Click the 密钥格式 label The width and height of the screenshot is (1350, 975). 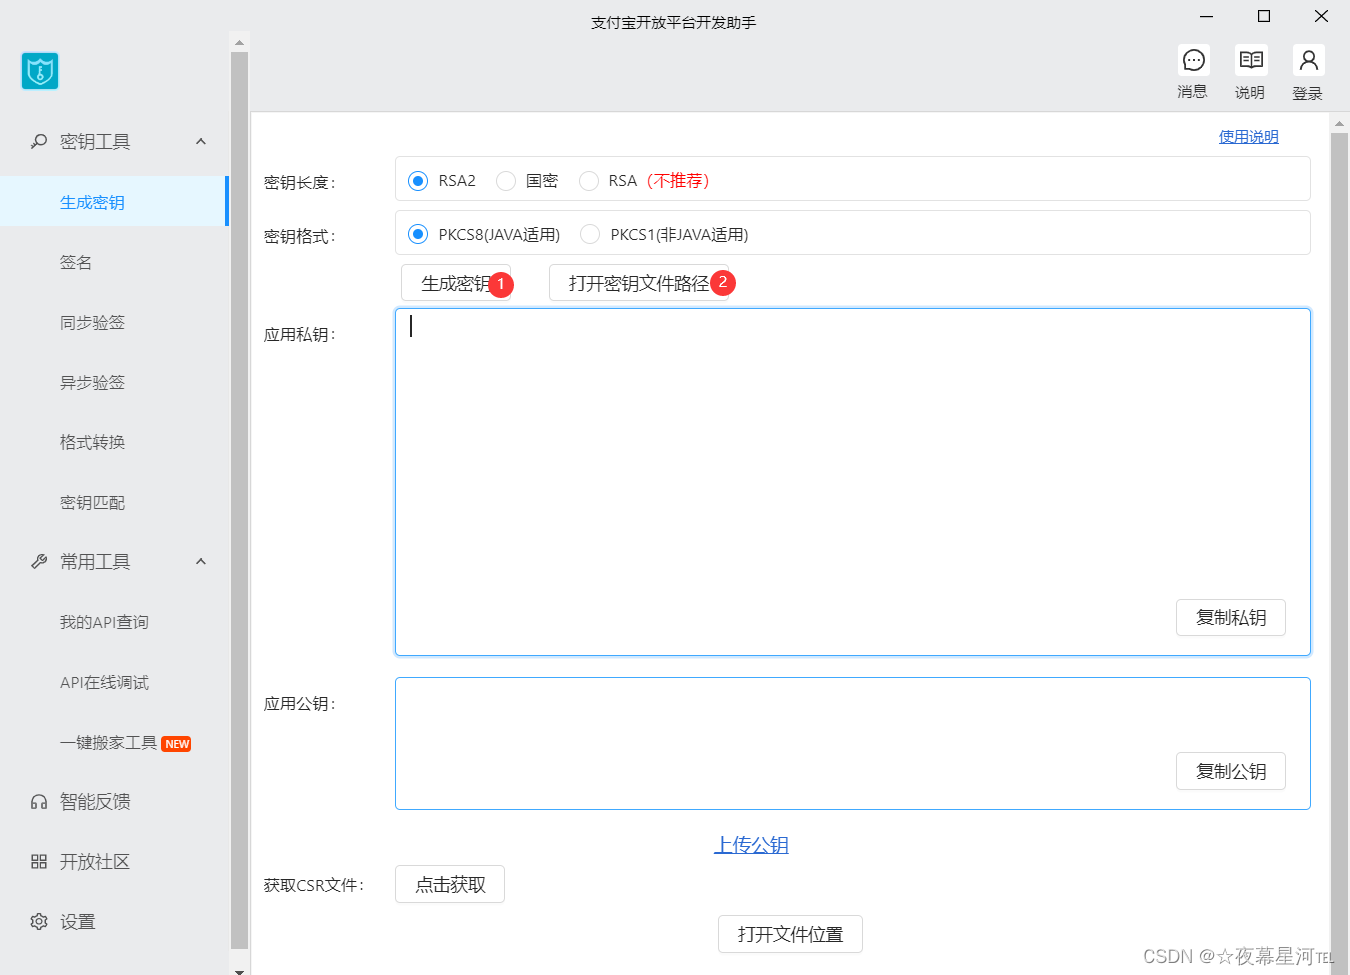tap(300, 236)
